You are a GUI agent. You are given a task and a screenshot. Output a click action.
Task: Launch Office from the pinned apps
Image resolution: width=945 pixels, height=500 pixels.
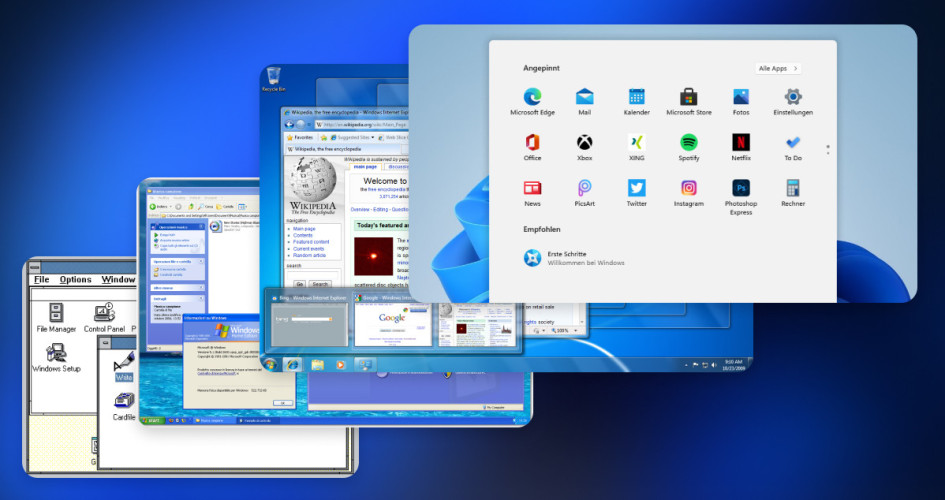(x=532, y=148)
